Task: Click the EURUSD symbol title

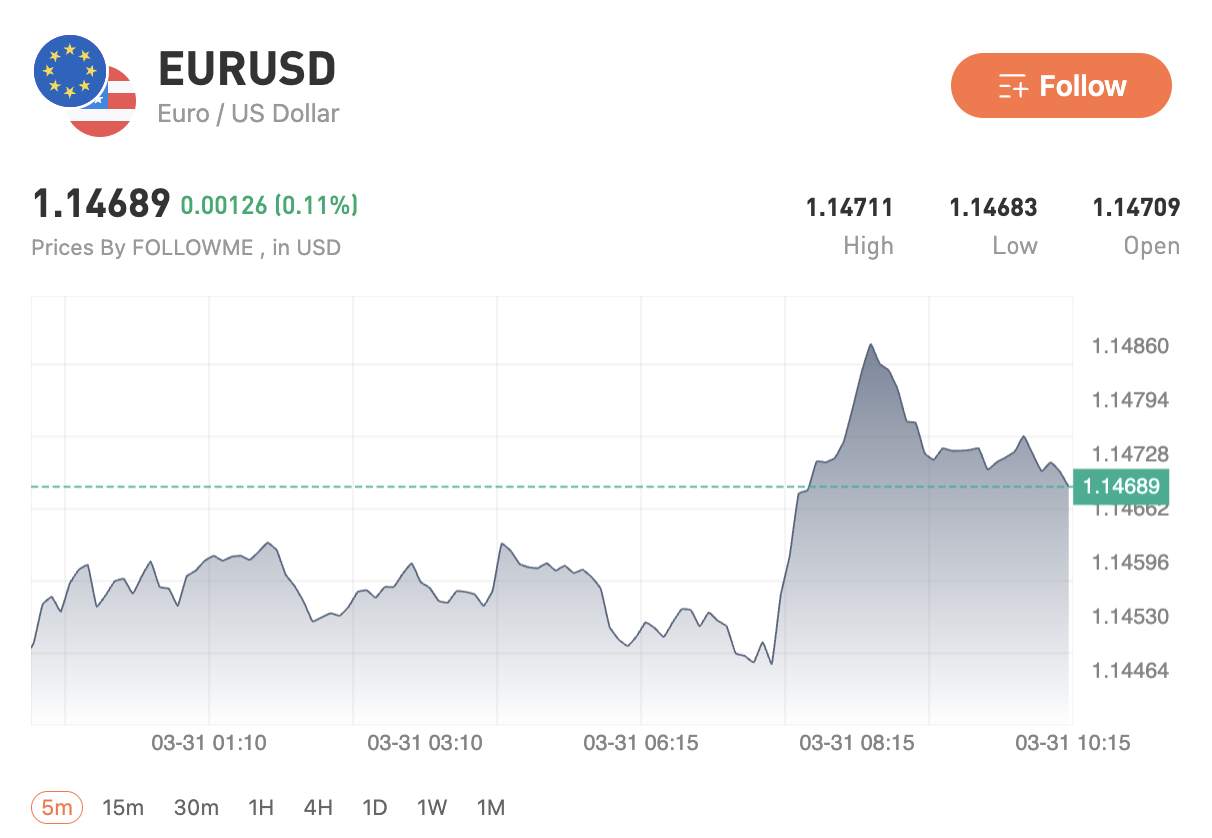Action: (x=247, y=70)
